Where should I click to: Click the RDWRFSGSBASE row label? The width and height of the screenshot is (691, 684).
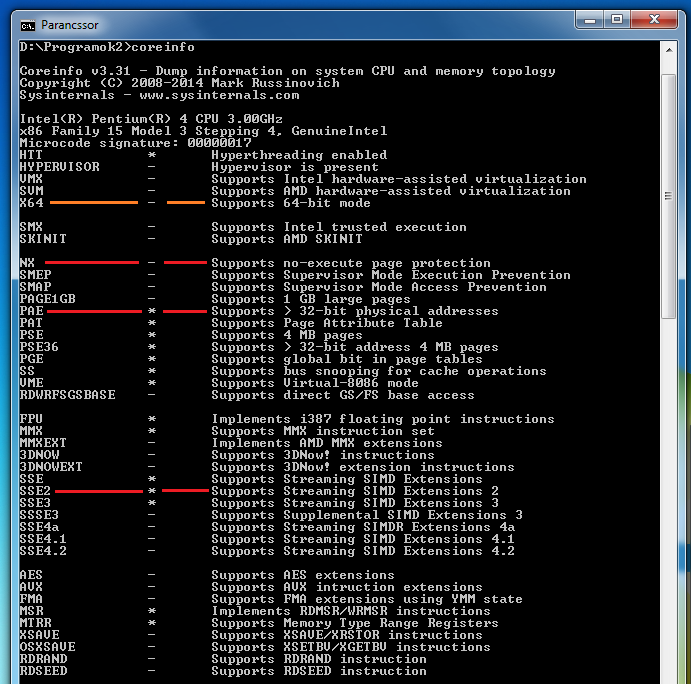click(67, 395)
